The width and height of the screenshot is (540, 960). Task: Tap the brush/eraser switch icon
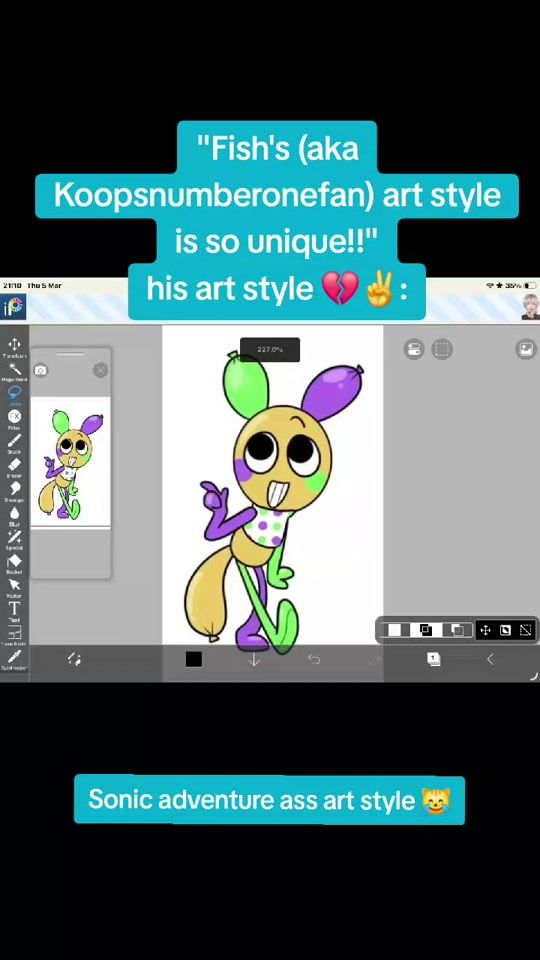pos(74,659)
